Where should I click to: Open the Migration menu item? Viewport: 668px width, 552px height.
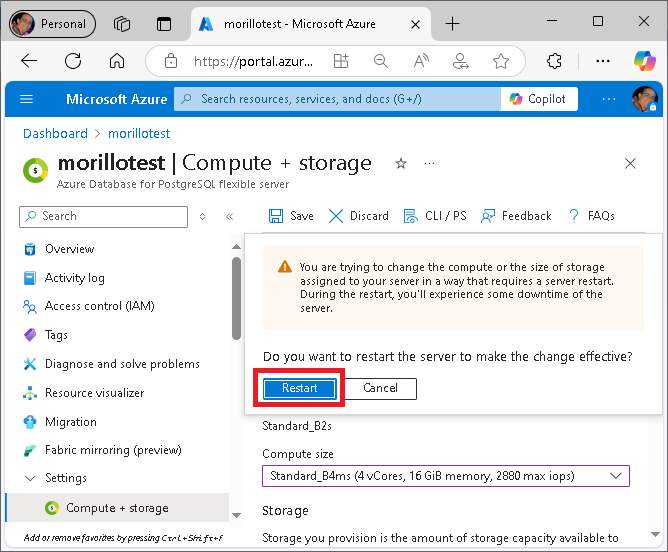point(71,422)
